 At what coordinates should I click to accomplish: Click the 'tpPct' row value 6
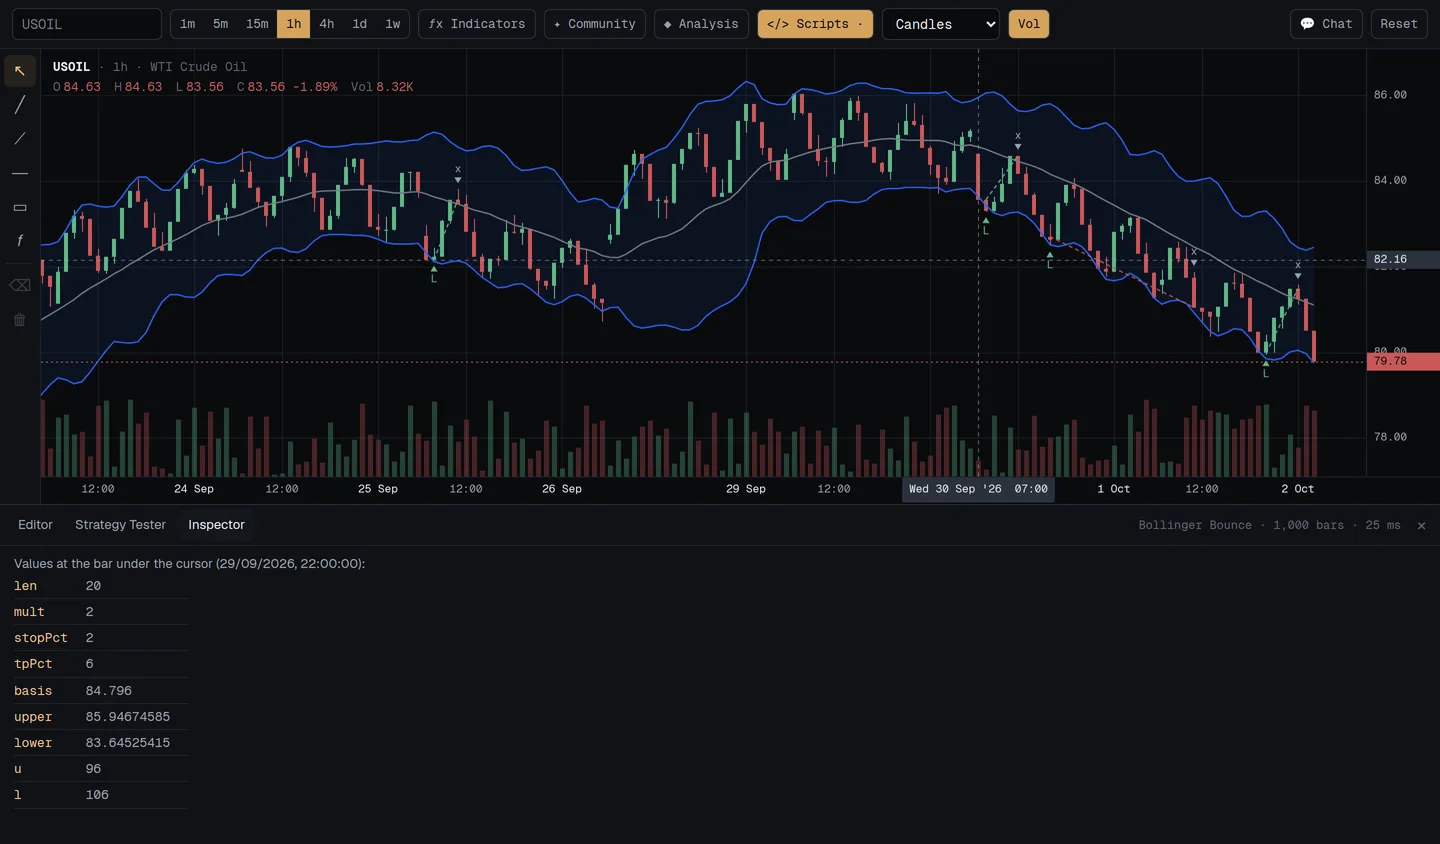click(x=90, y=664)
